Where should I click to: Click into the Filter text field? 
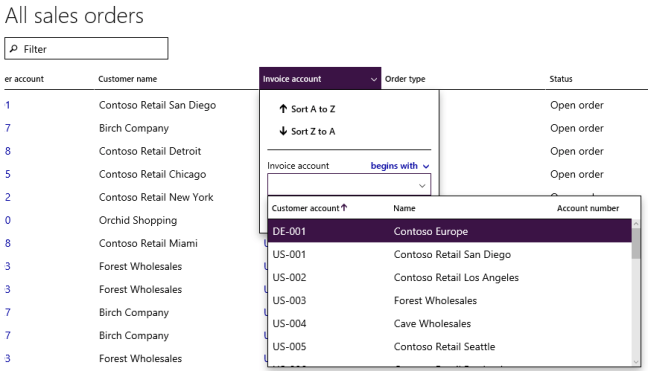[86, 49]
